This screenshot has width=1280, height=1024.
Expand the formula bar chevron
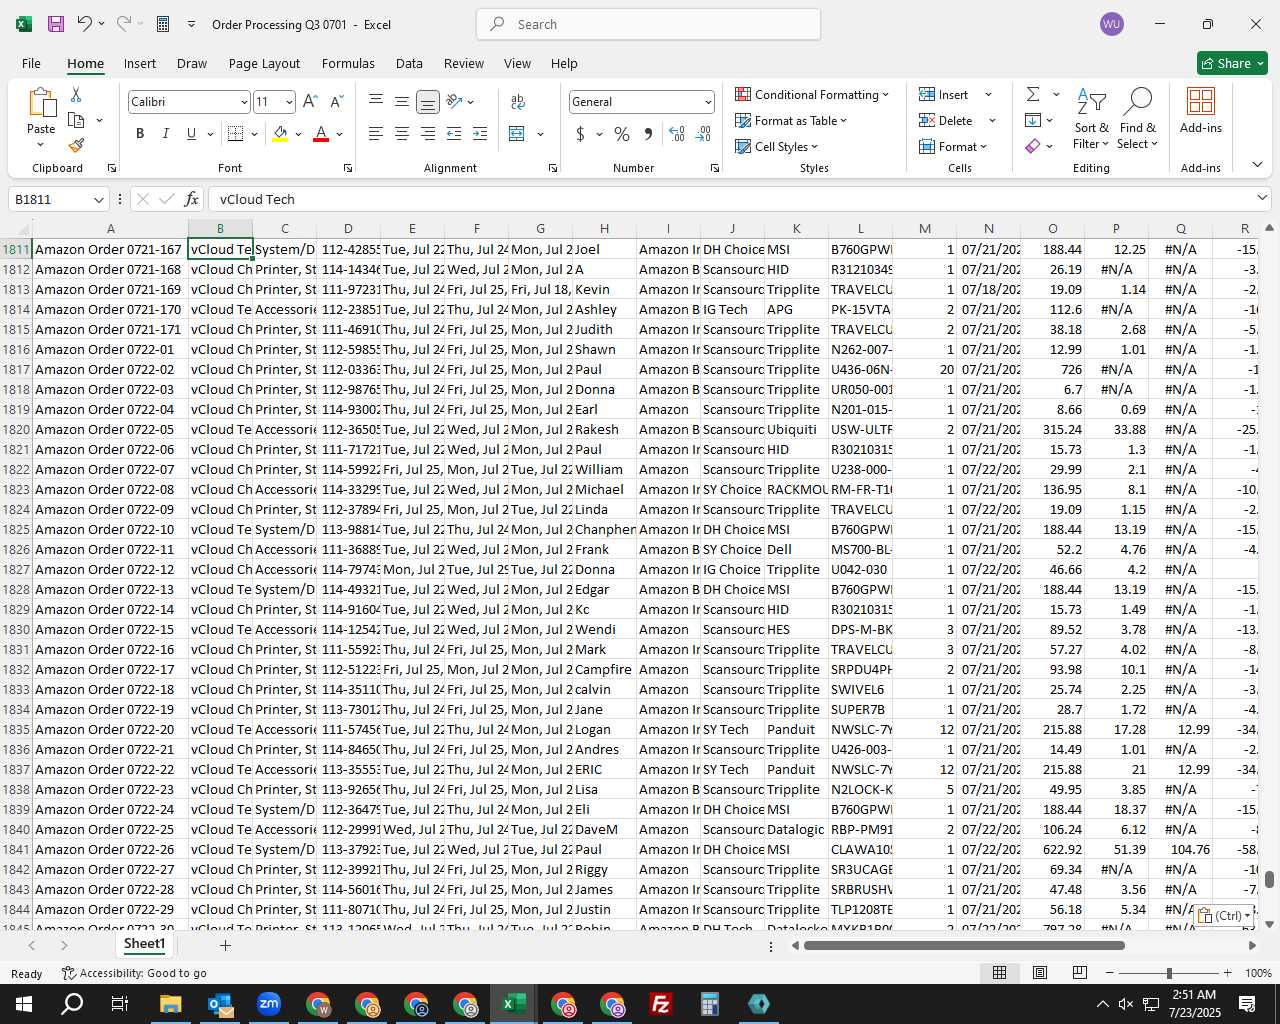(x=1262, y=198)
